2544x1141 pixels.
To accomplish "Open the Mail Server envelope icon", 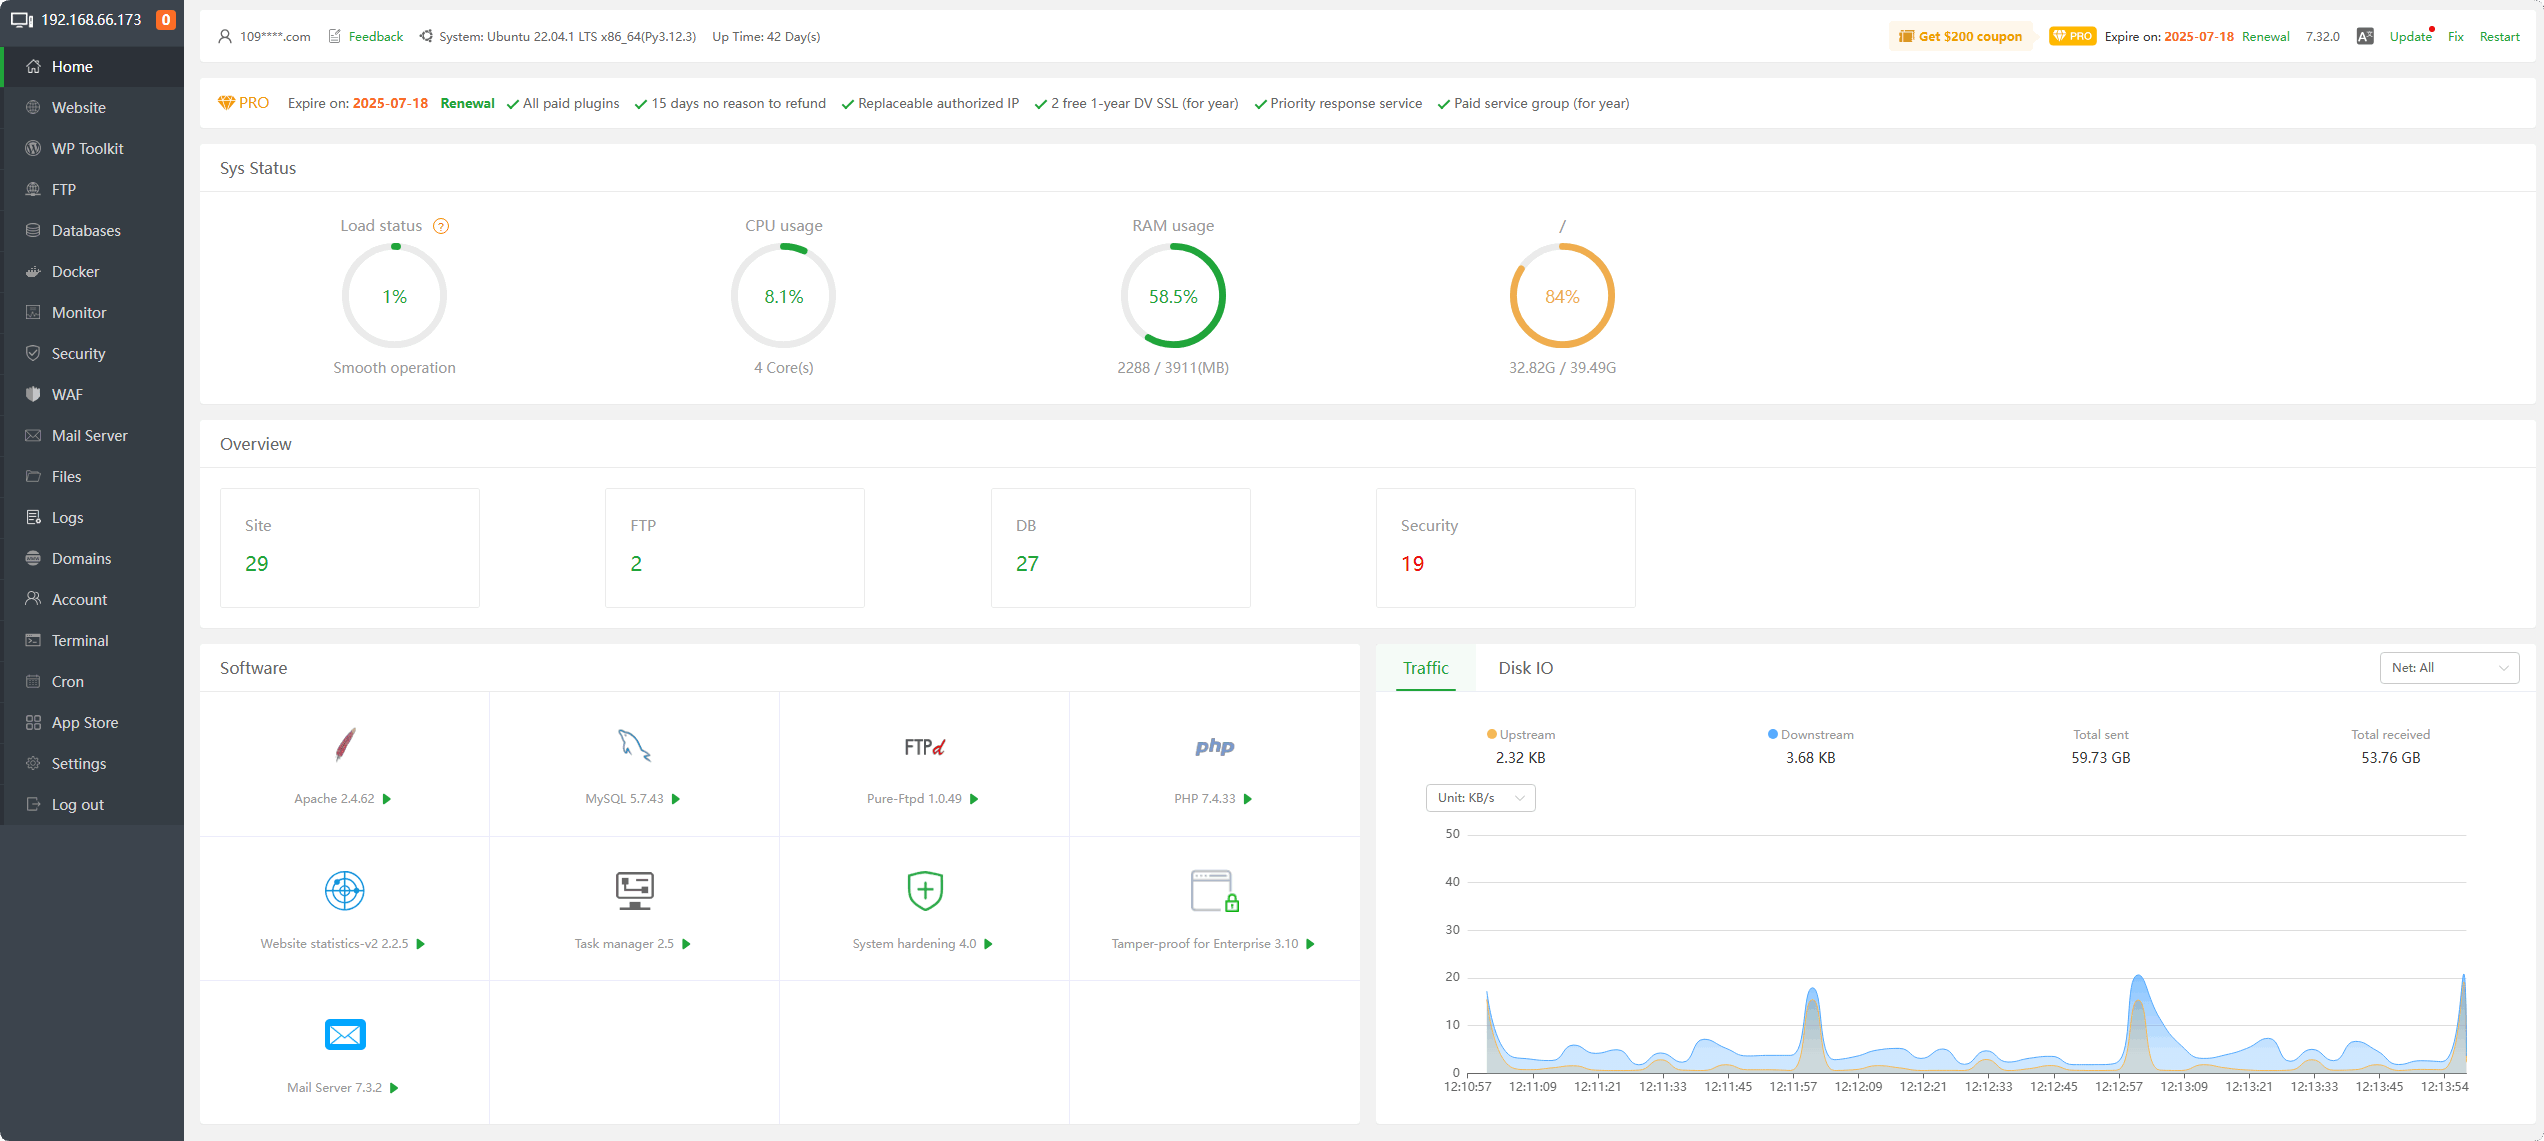I will pos(344,1034).
